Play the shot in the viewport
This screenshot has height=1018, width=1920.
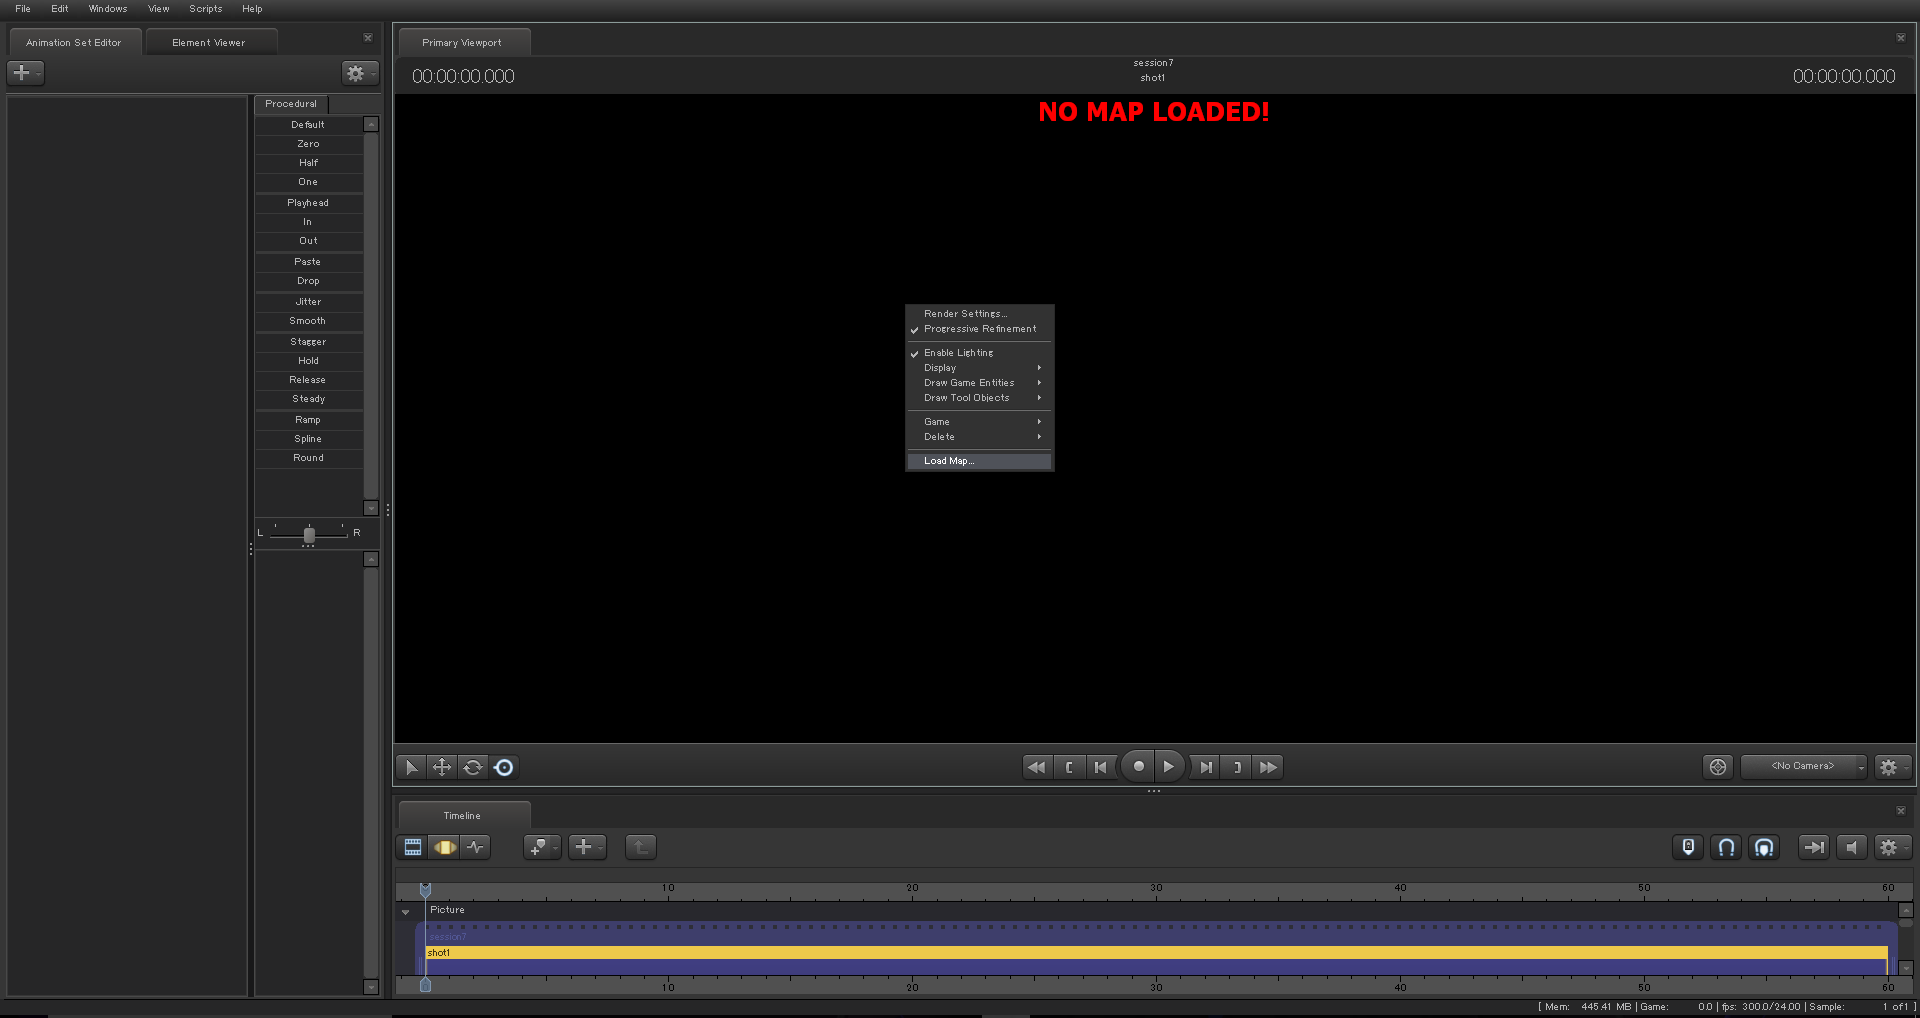coord(1169,767)
